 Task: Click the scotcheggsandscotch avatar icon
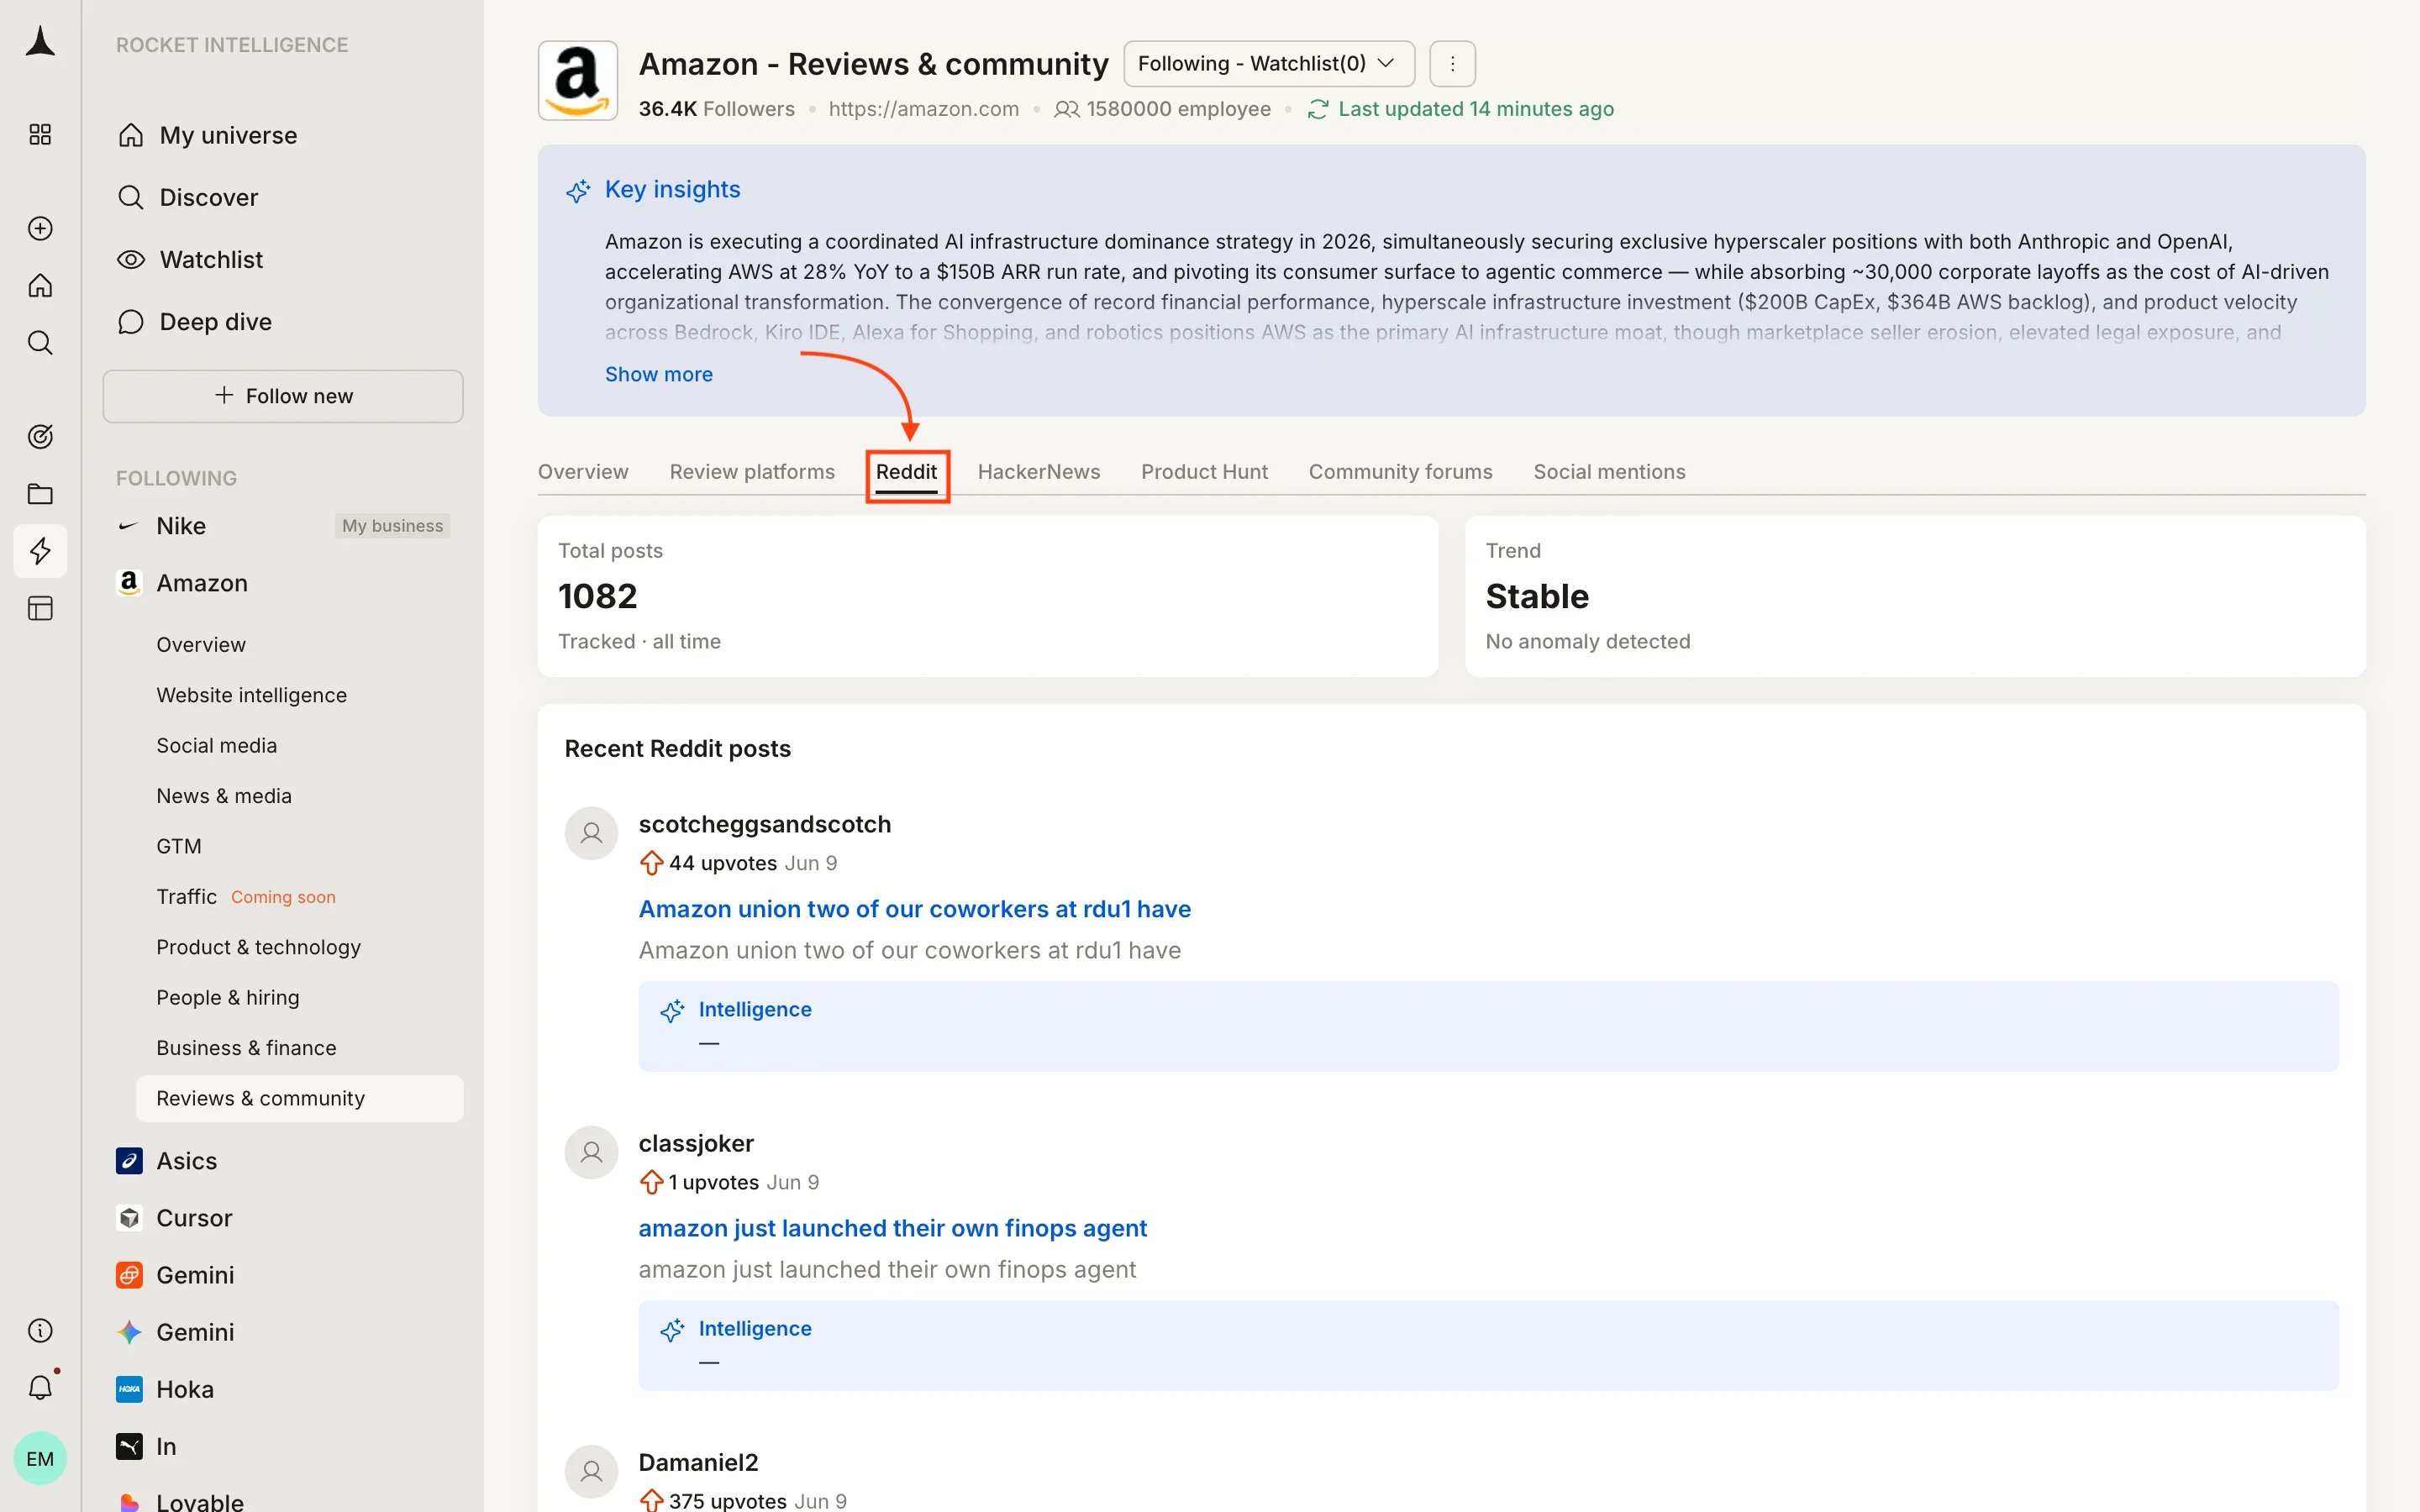click(592, 833)
